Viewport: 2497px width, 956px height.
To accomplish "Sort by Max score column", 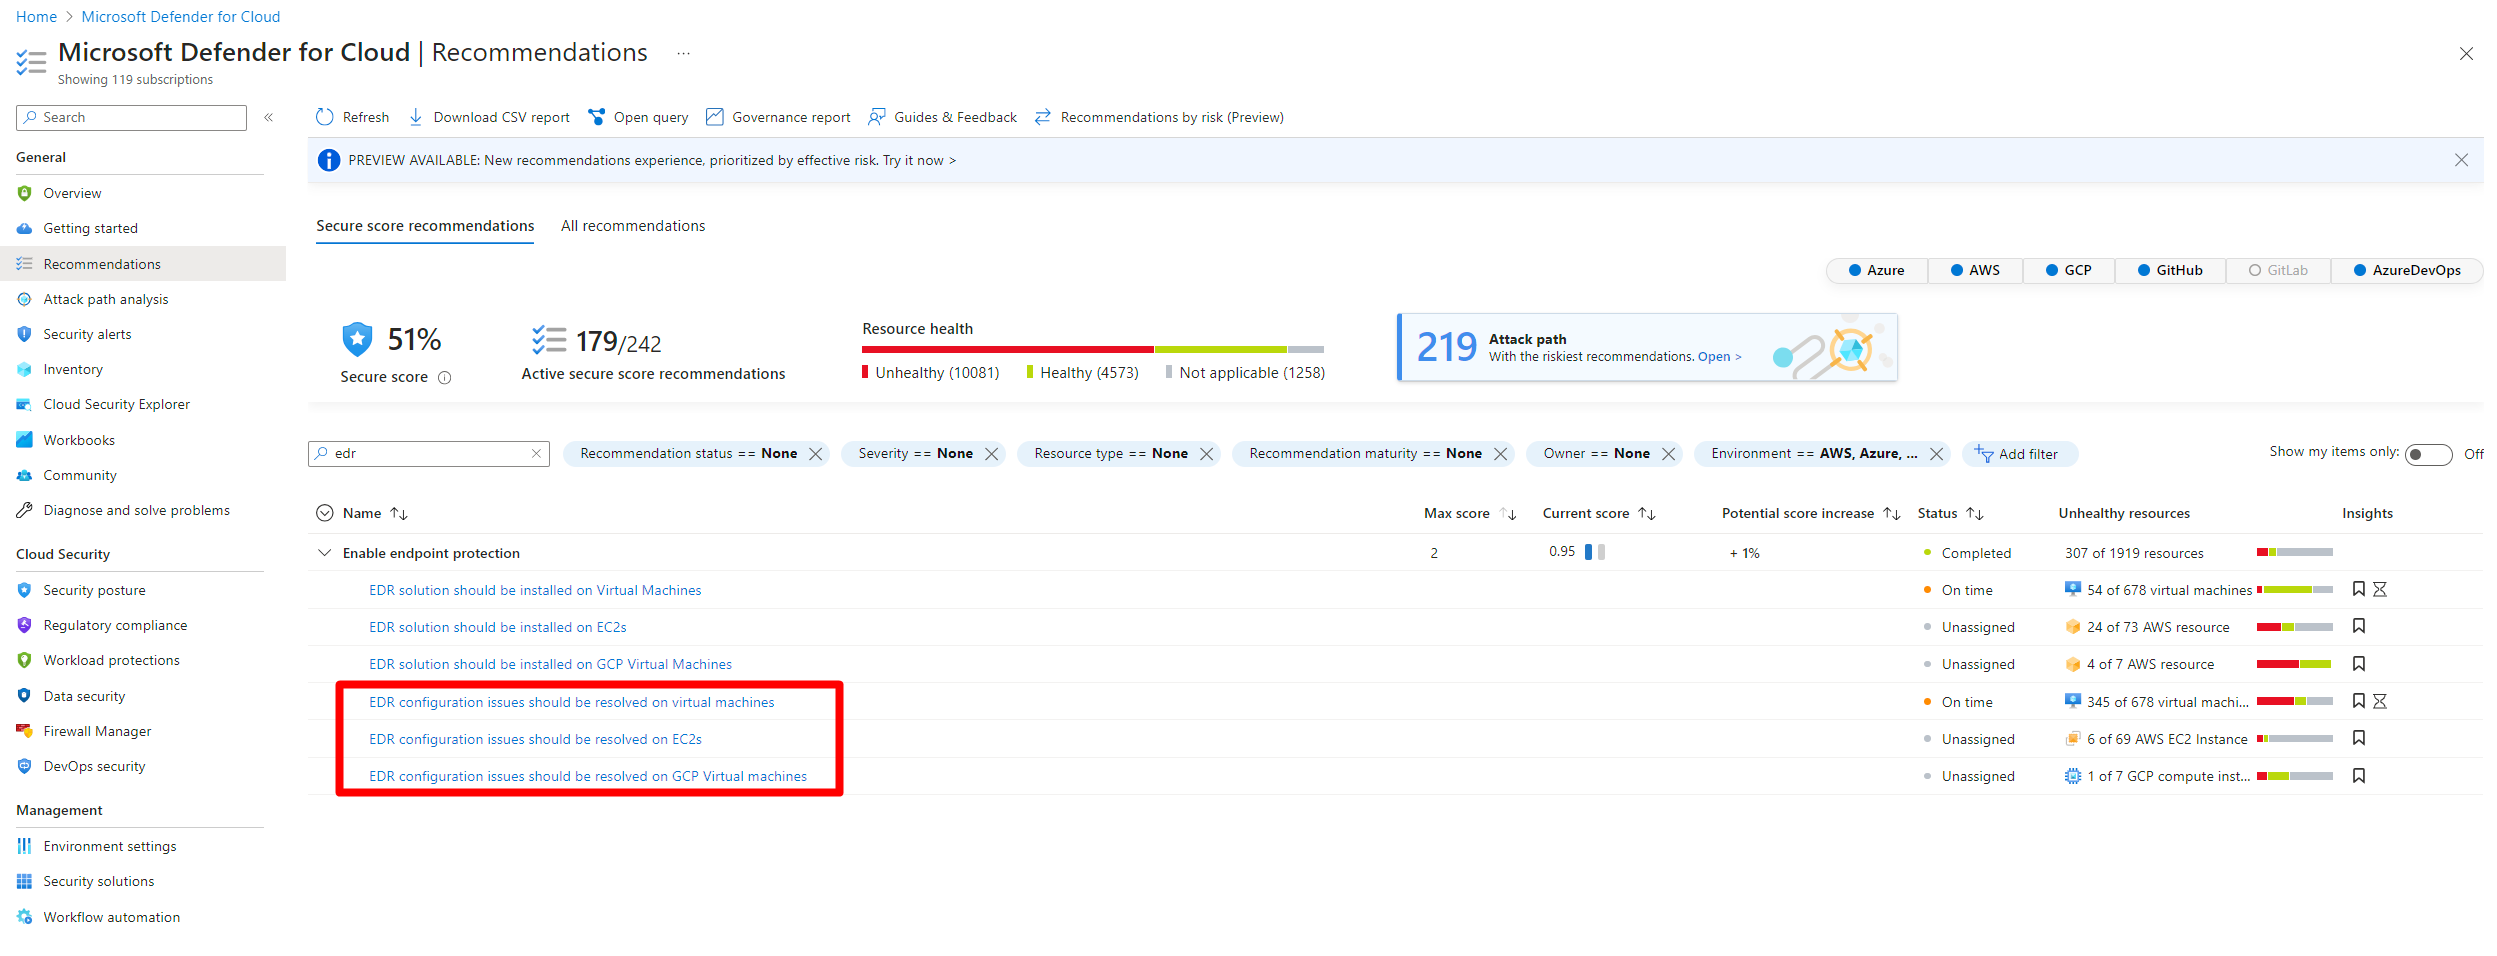I will [x=1509, y=514].
